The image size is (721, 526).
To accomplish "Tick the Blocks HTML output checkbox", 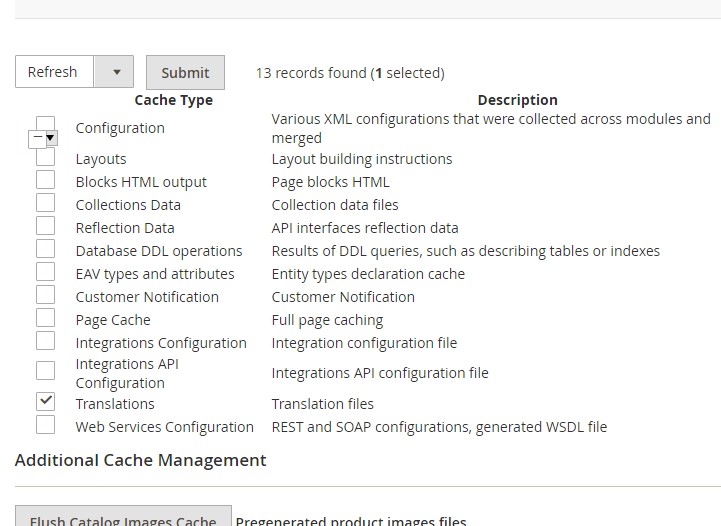I will [x=45, y=180].
